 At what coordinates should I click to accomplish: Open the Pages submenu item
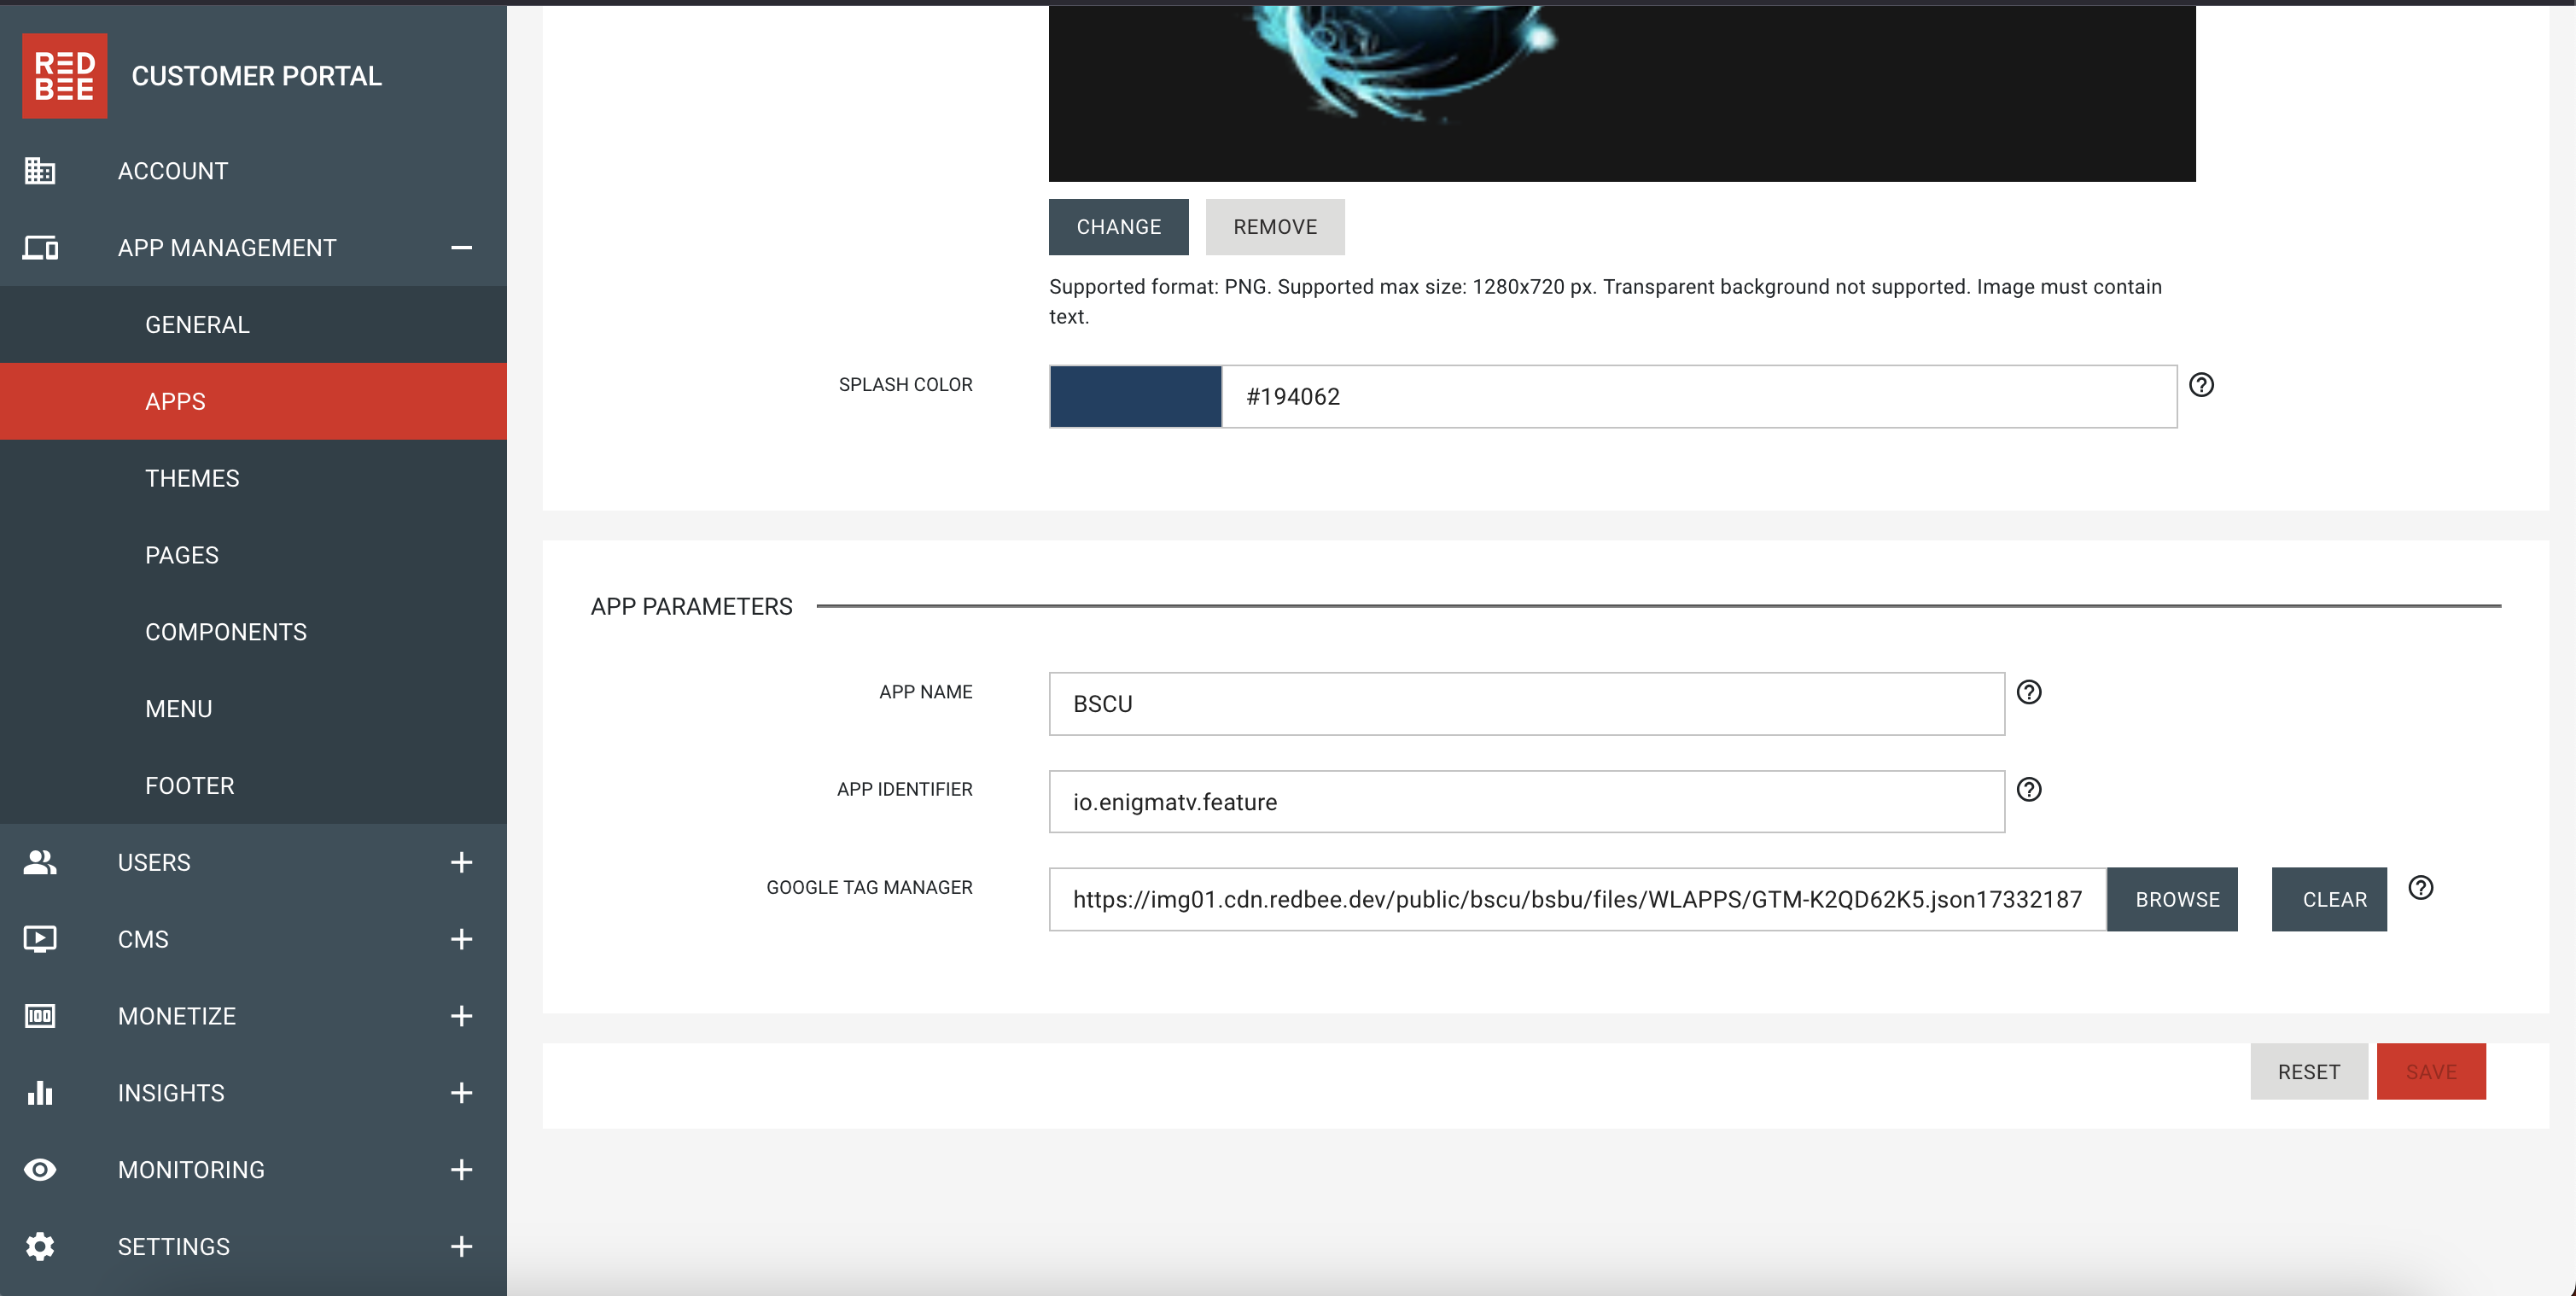(253, 555)
